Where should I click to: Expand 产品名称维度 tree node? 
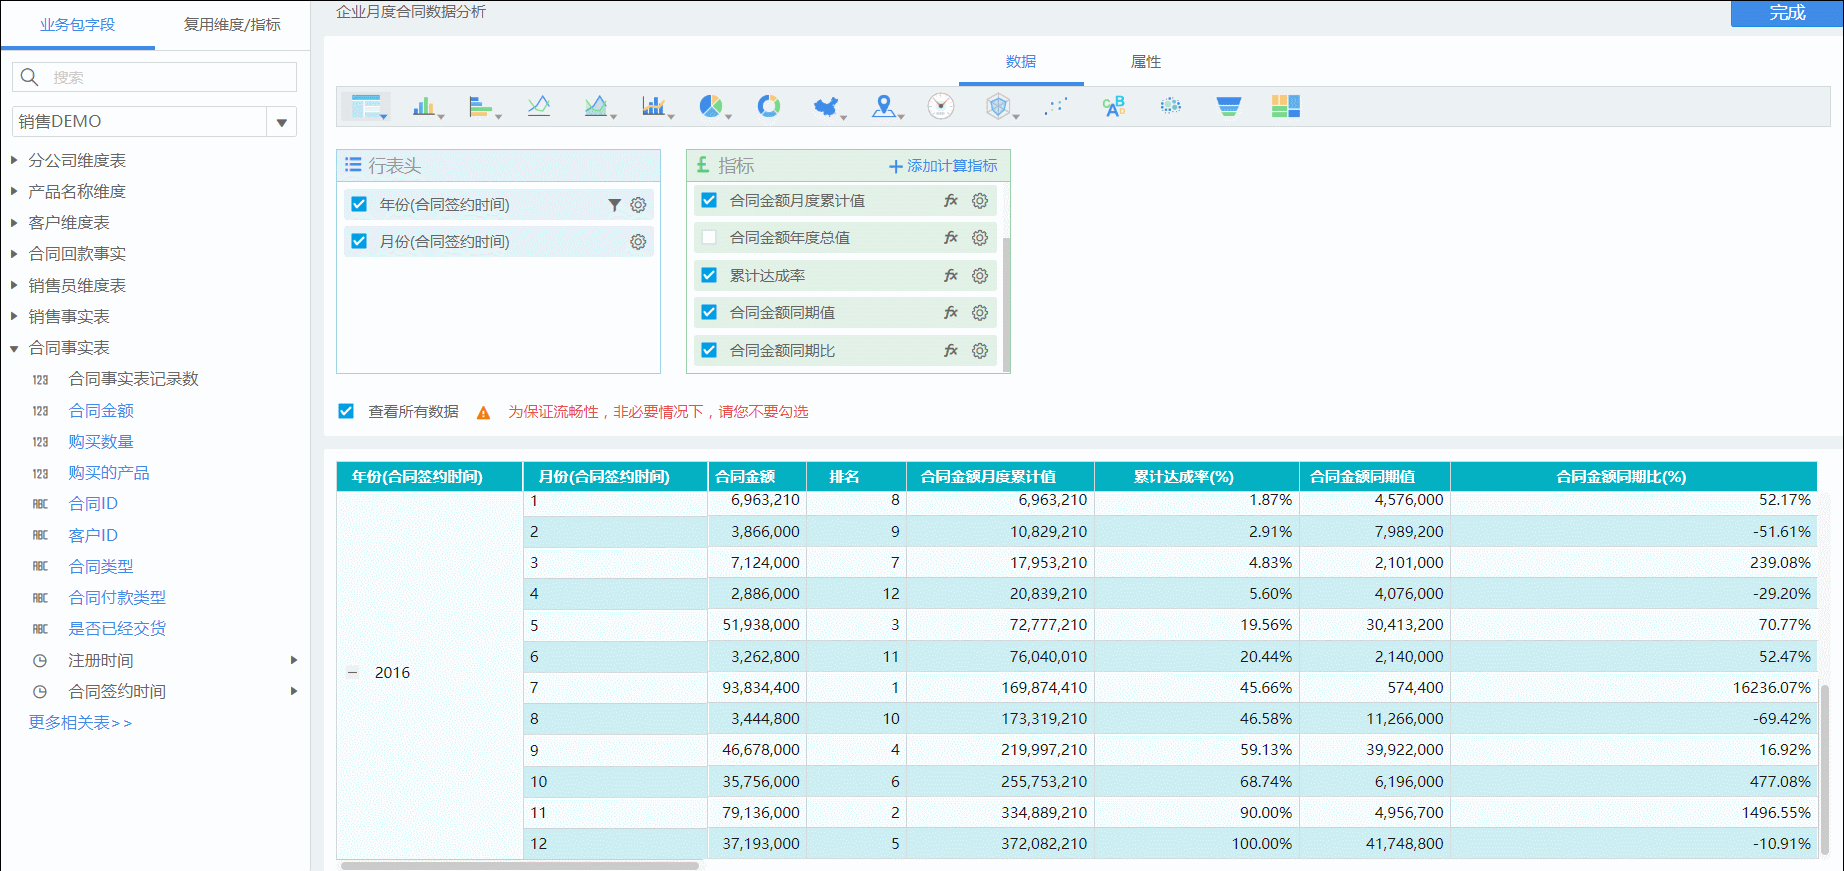(14, 191)
